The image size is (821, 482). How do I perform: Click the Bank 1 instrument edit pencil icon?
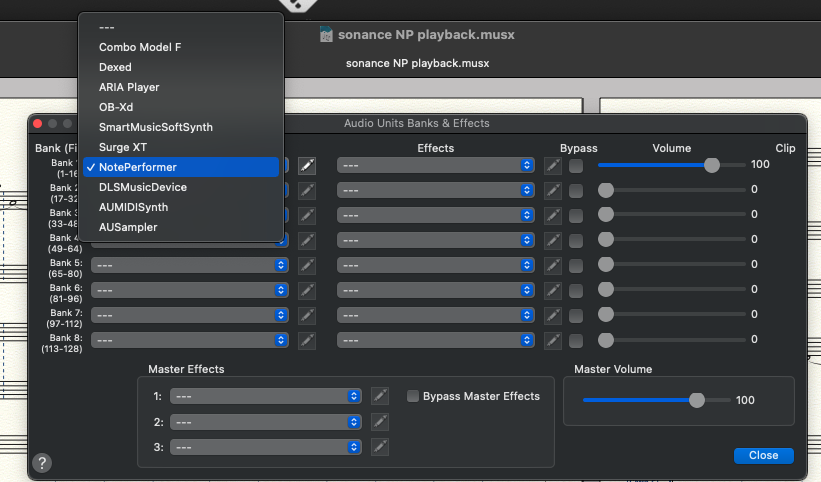[x=308, y=165]
